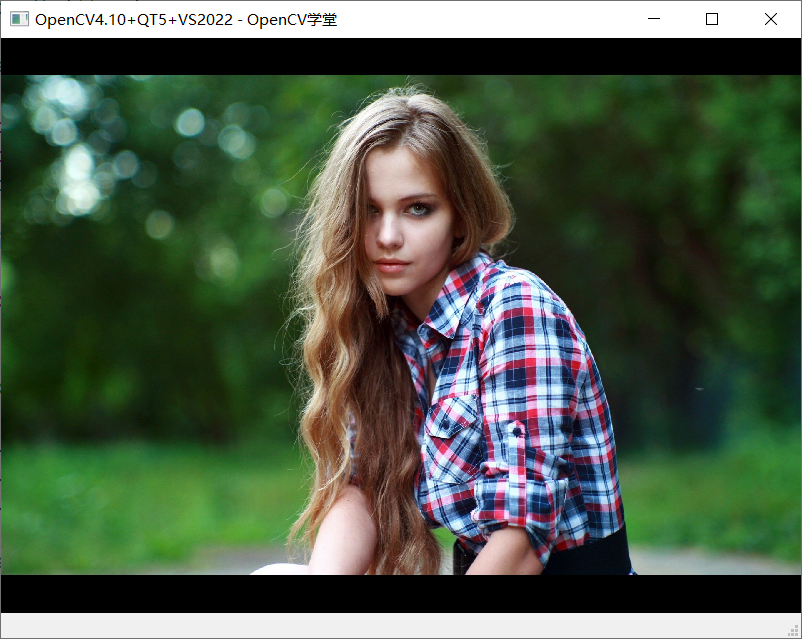
Task: Click the maximize square icon
Action: point(711,19)
